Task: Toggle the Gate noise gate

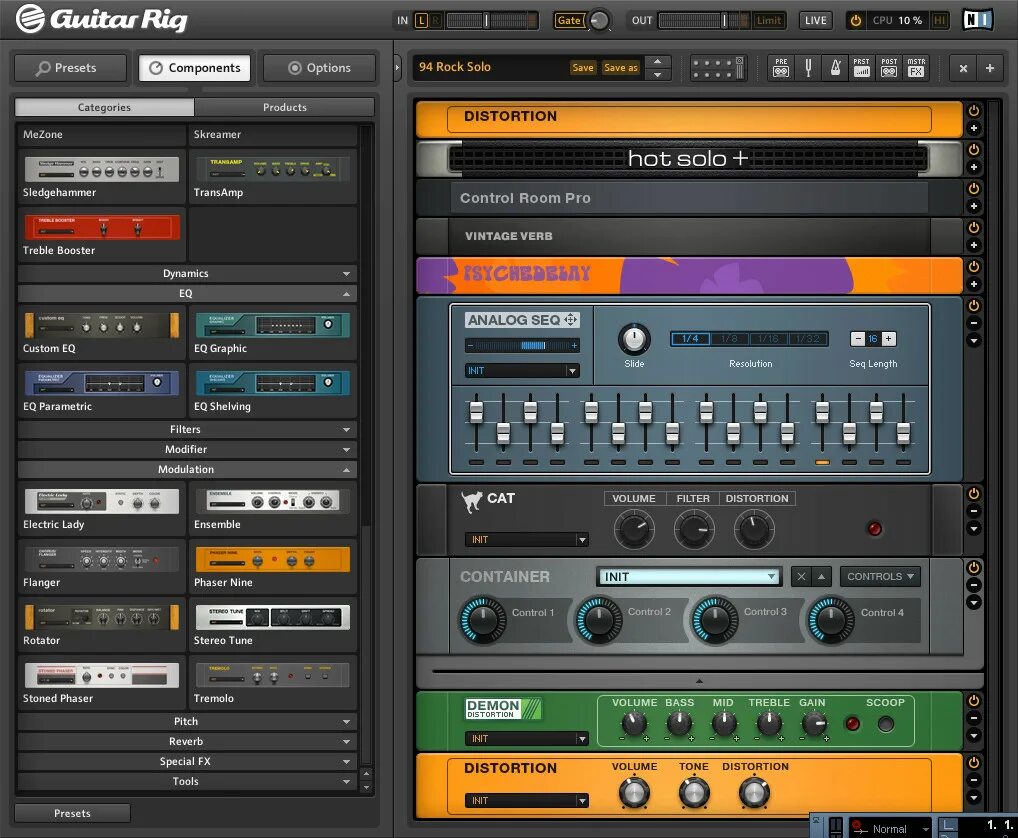Action: [x=569, y=21]
